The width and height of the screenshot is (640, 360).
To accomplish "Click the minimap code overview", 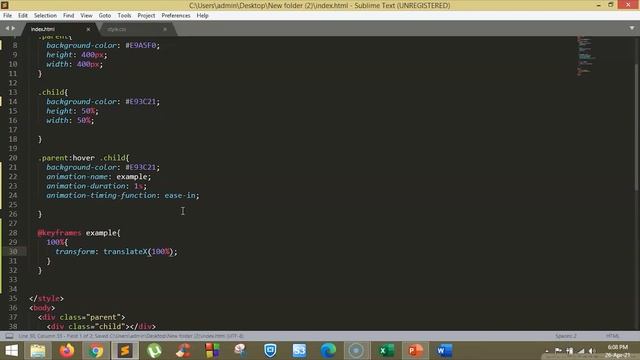I will pyautogui.click(x=586, y=56).
